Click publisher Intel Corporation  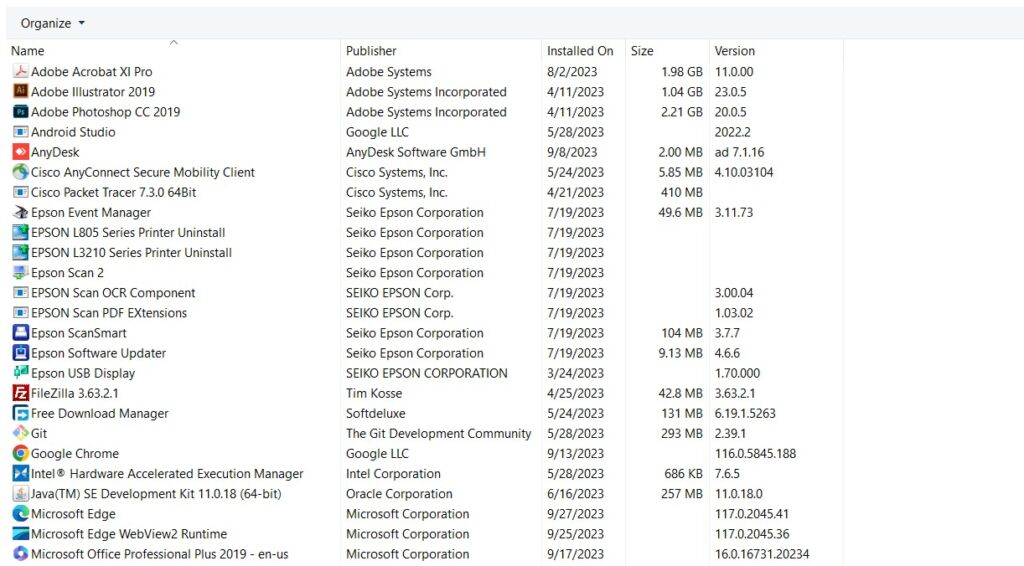[393, 474]
